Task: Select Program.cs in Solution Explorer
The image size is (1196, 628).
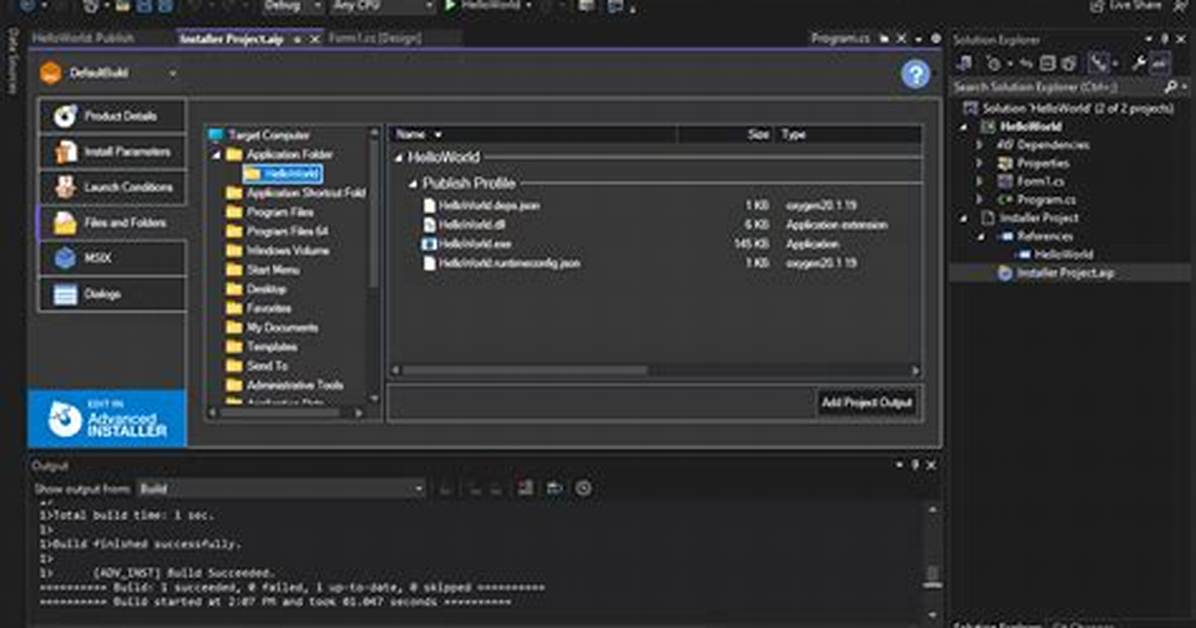Action: 1045,200
